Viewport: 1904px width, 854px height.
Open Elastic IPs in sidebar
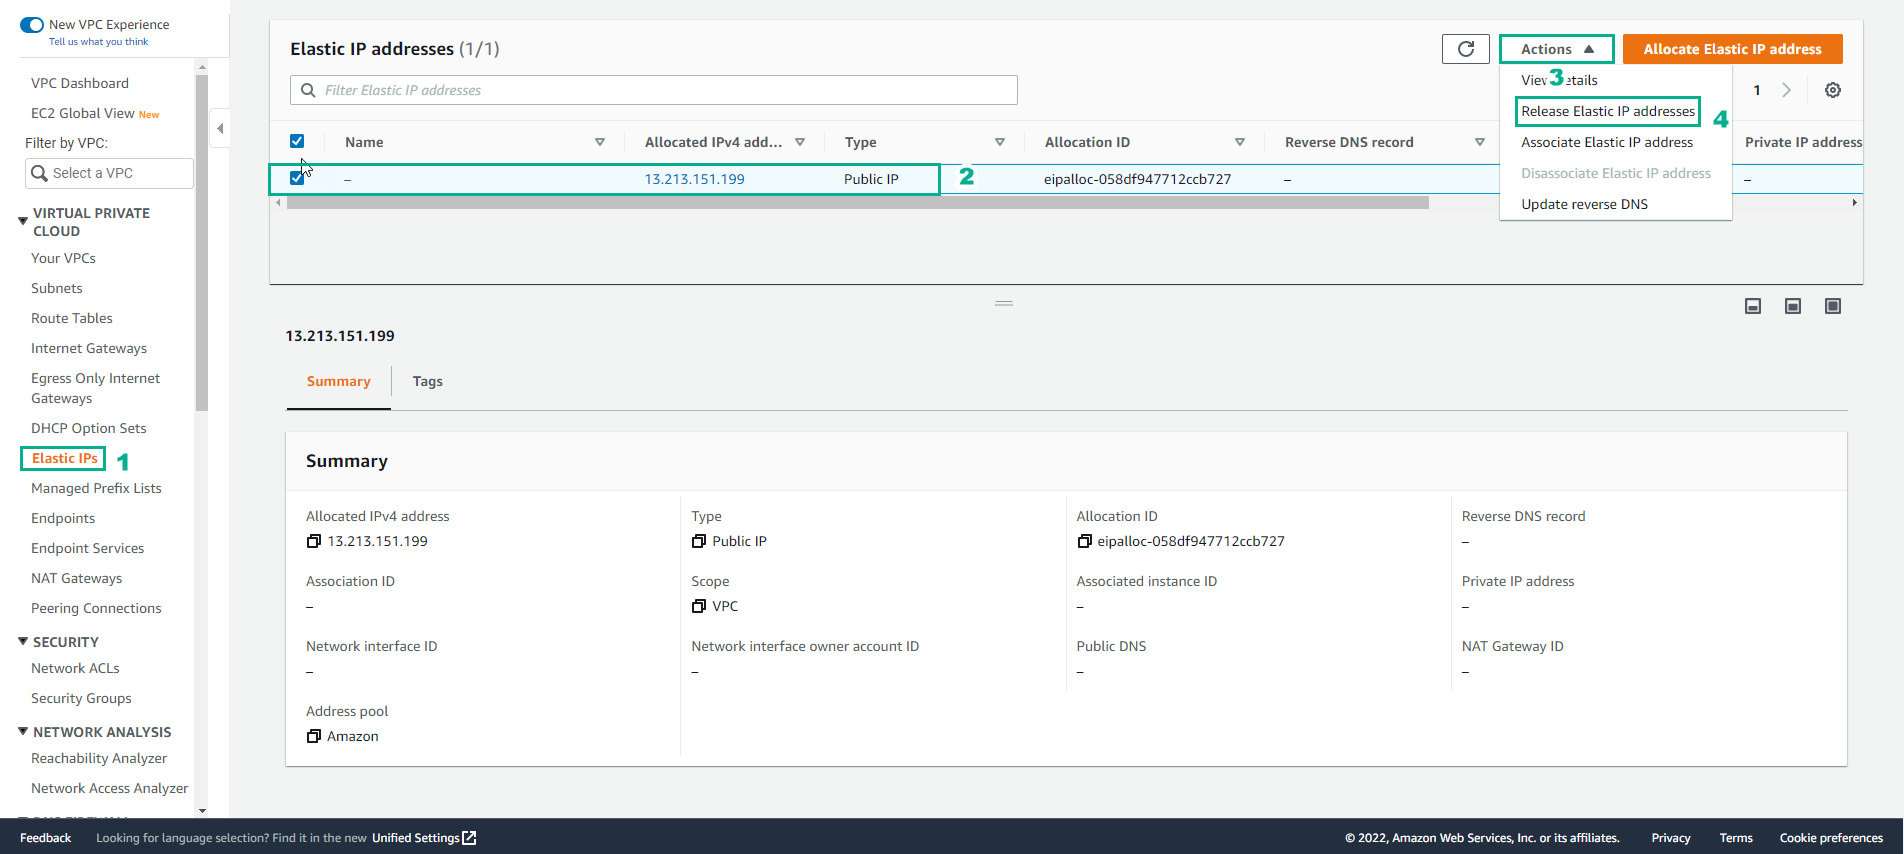pos(64,458)
